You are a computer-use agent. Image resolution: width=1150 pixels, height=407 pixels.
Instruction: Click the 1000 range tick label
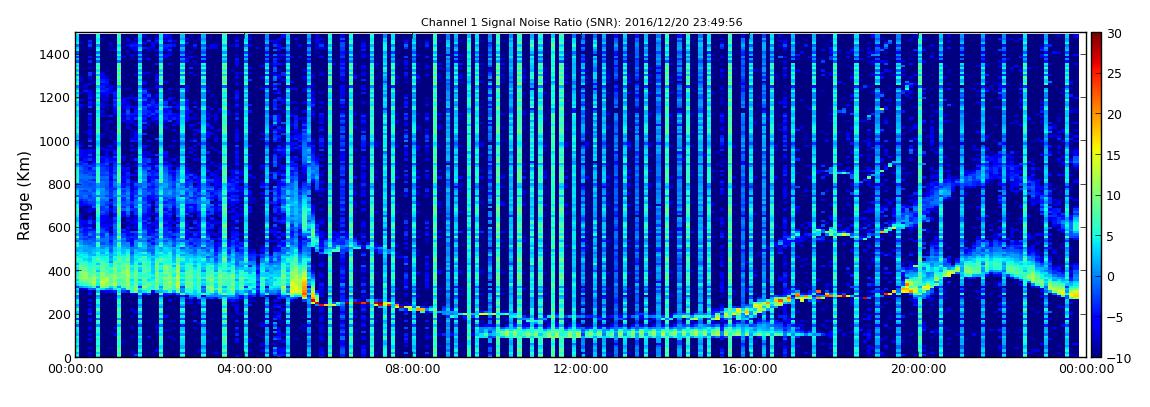pos(56,141)
